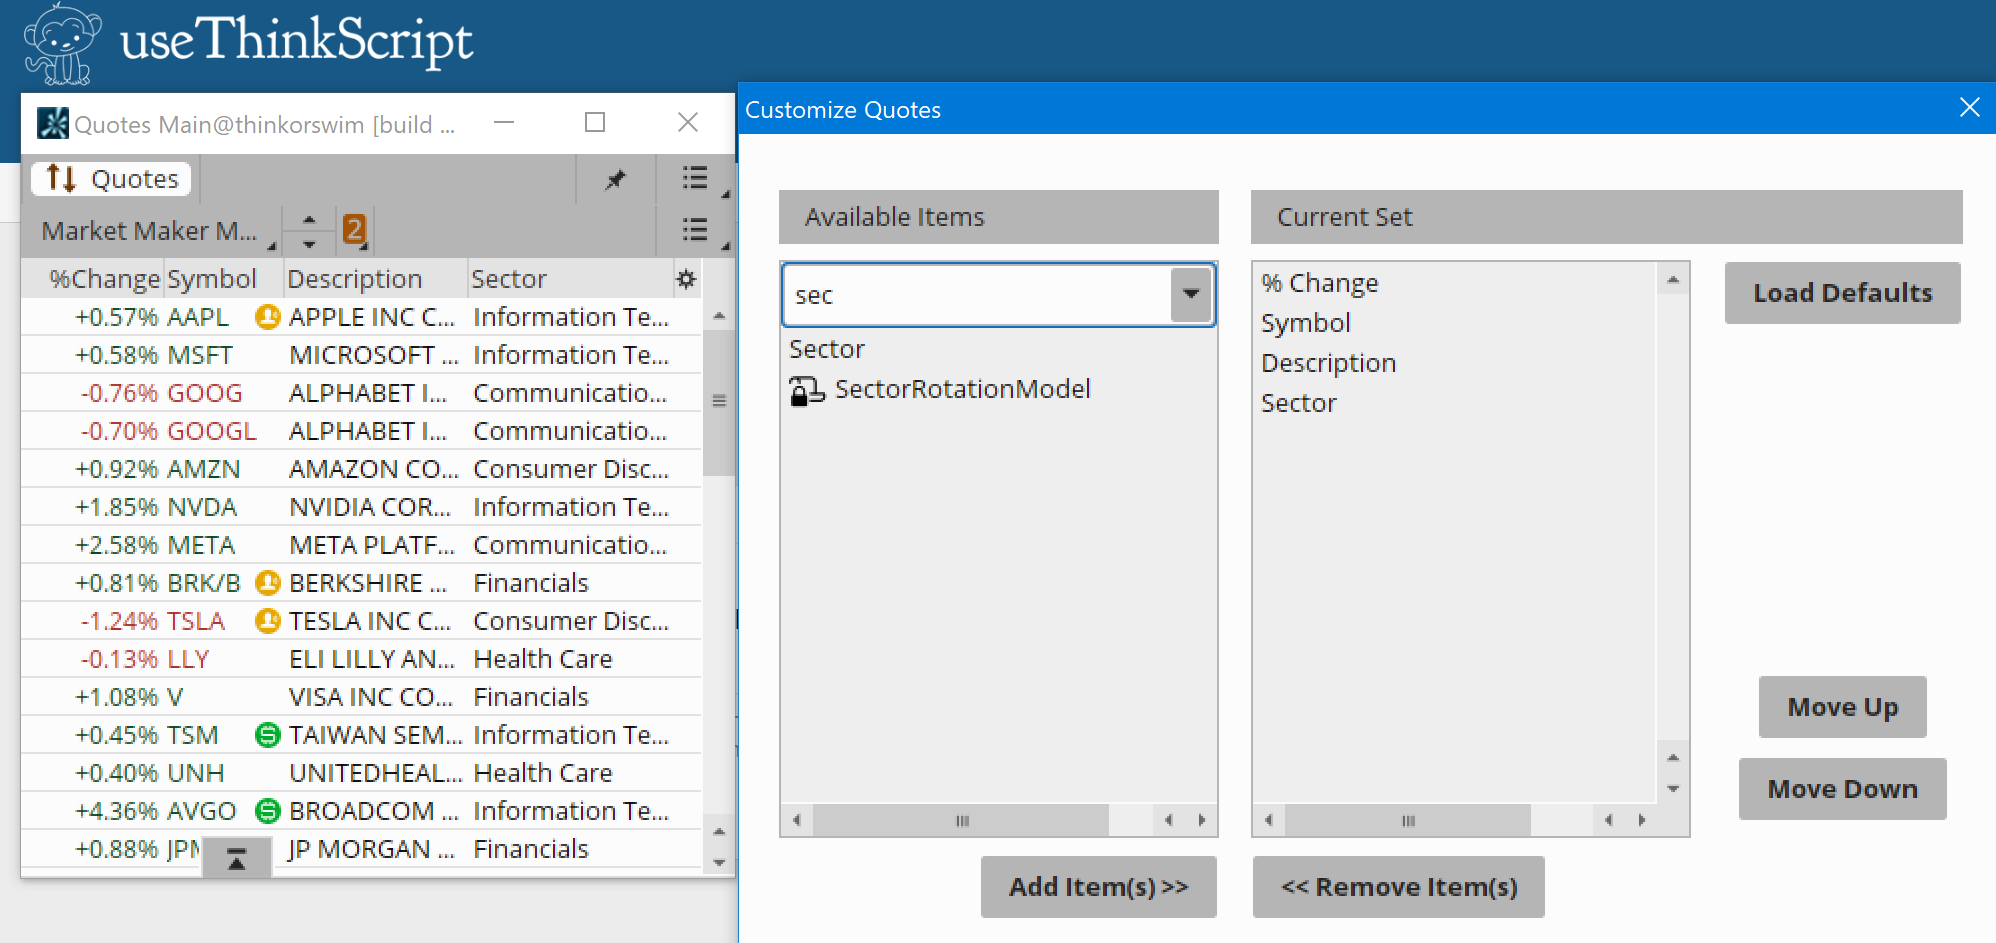Screen dimensions: 1996x943
Task: Open the Available Items filter dropdown arrow
Action: tap(1191, 294)
